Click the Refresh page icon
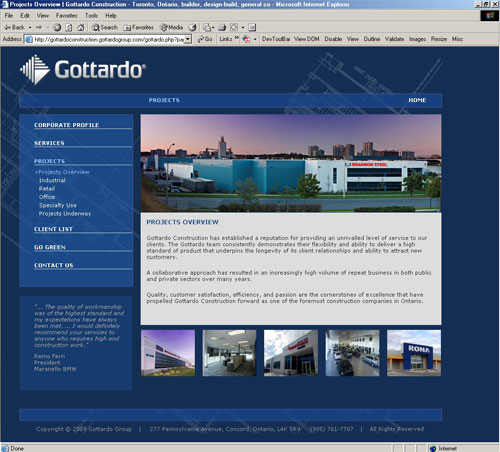The image size is (500, 452). point(69,27)
